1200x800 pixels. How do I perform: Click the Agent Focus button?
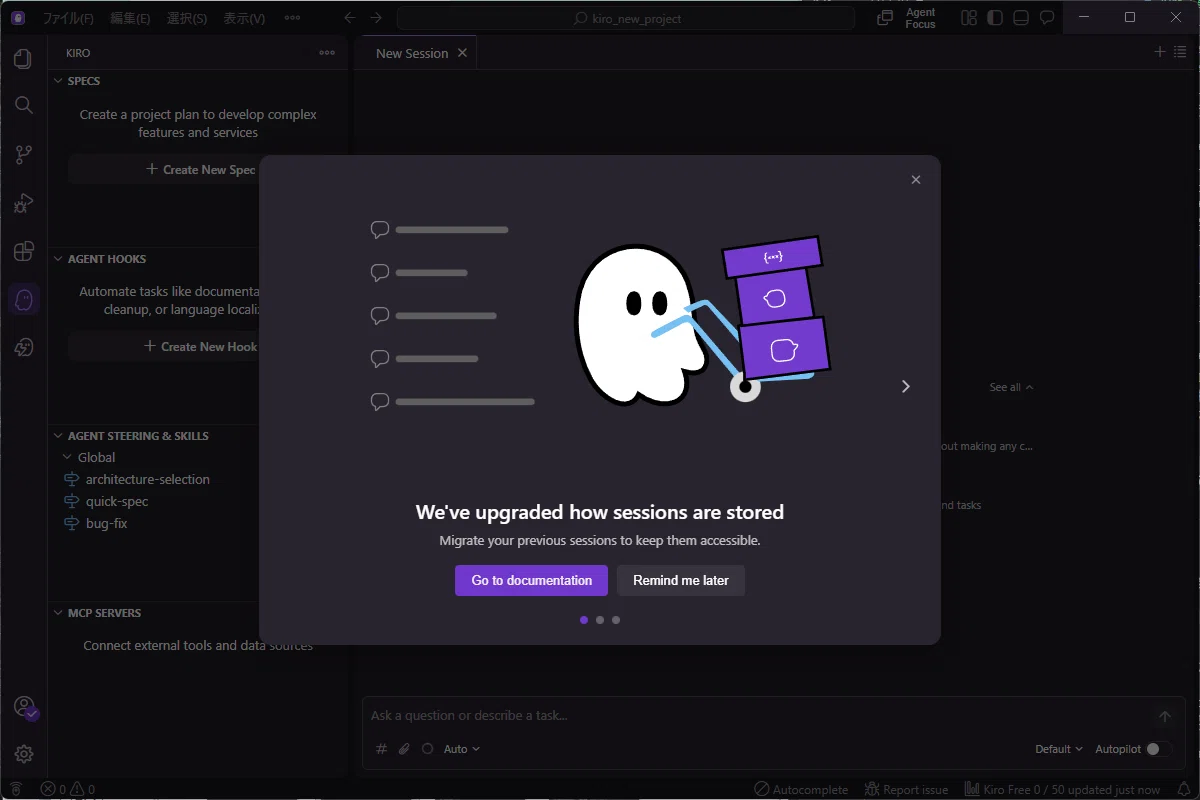[x=906, y=18]
